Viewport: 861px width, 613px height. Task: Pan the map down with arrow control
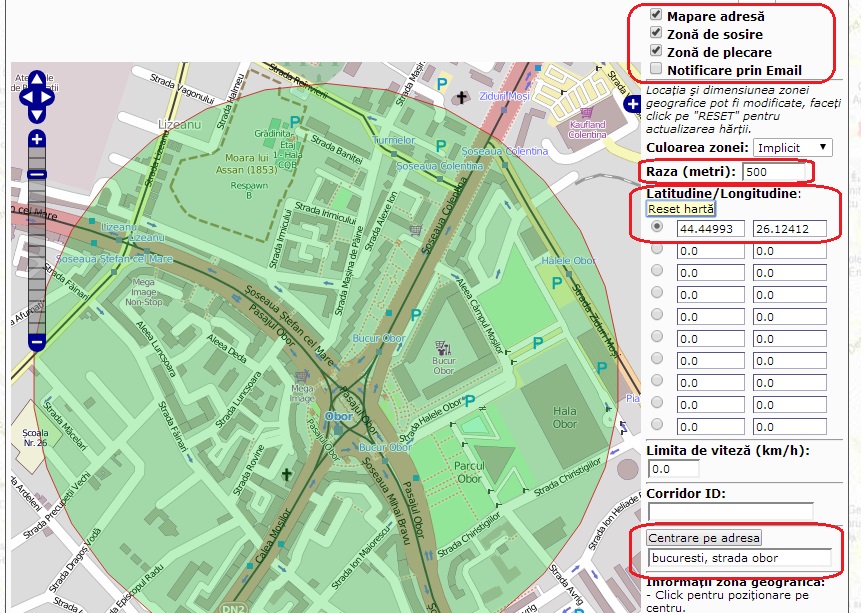37,114
